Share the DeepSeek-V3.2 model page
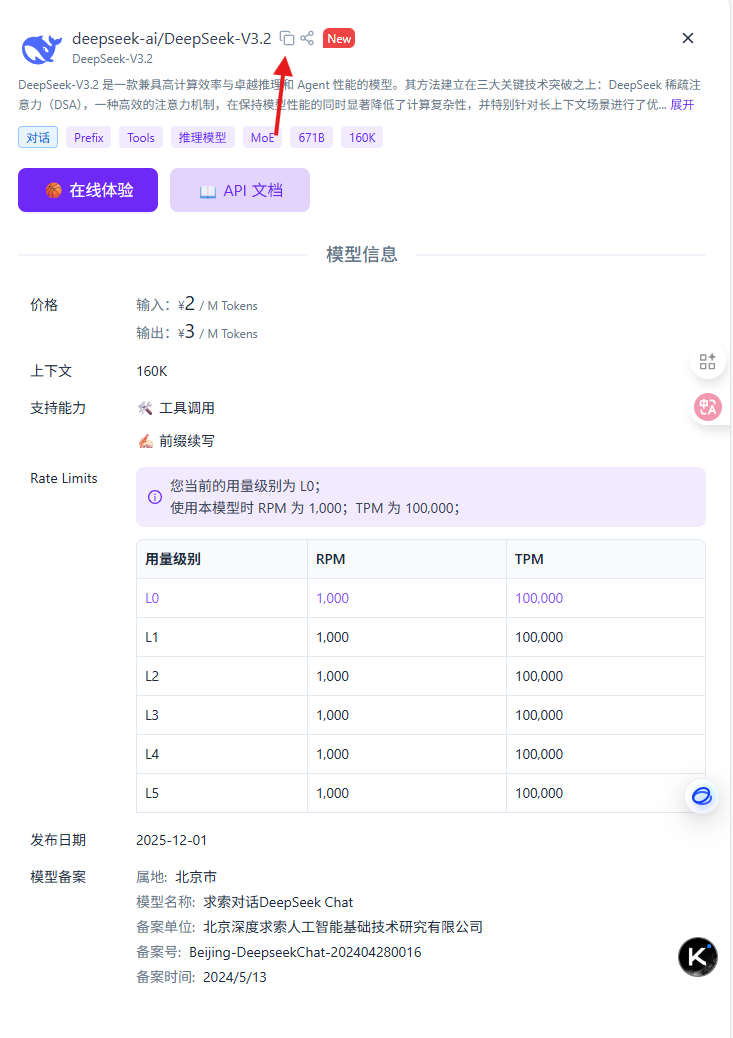Image resolution: width=733 pixels, height=1038 pixels. [307, 38]
